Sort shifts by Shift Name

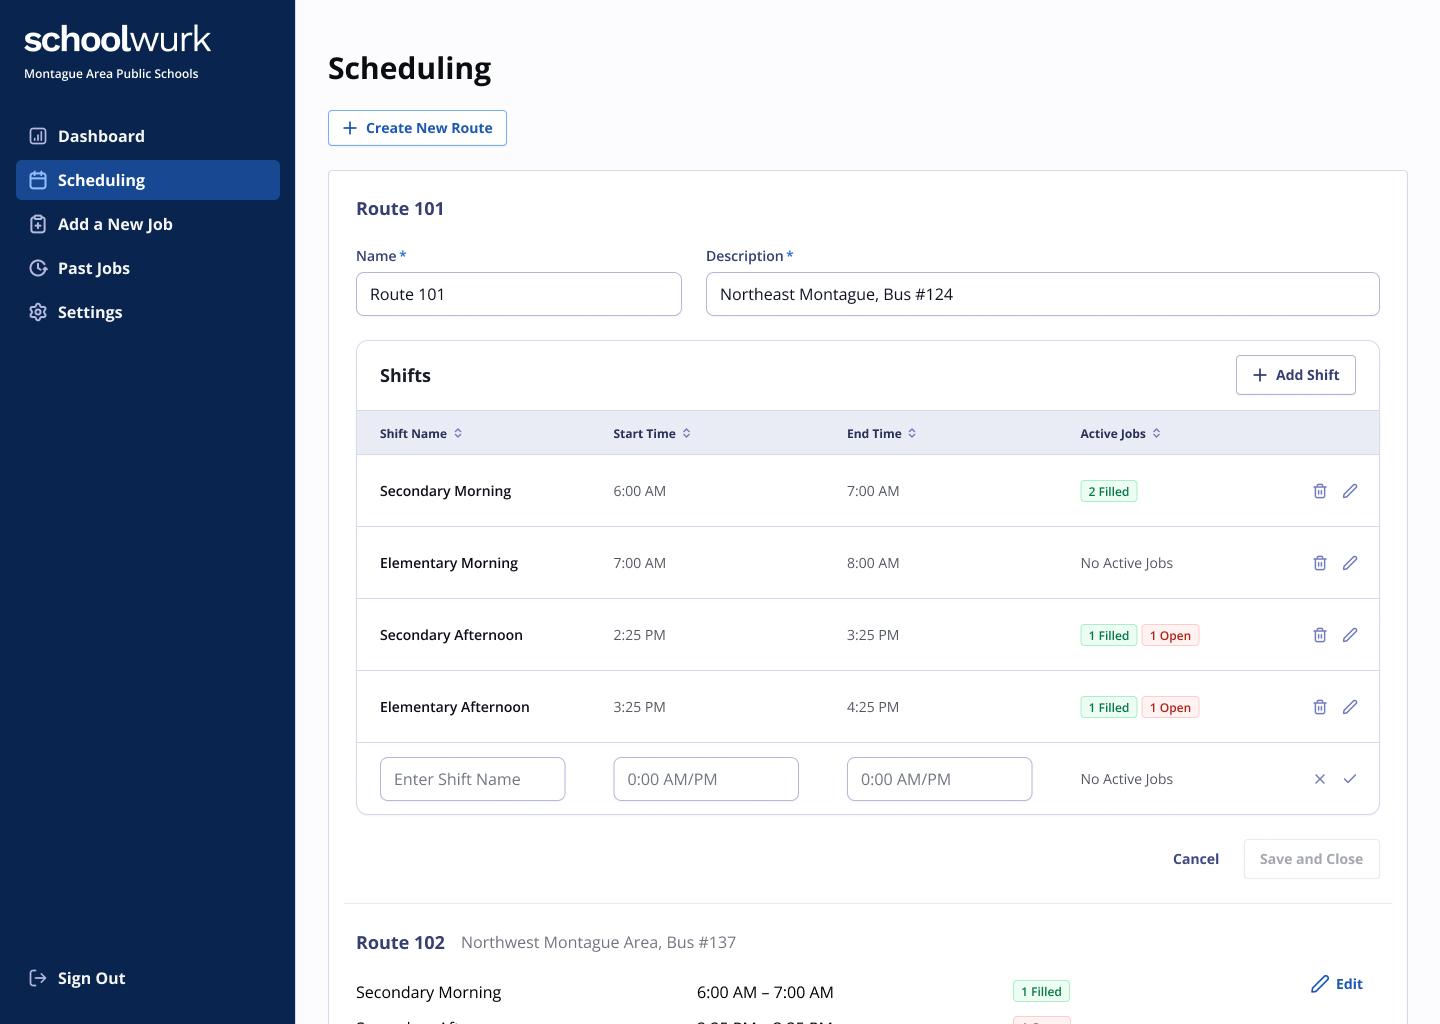421,433
